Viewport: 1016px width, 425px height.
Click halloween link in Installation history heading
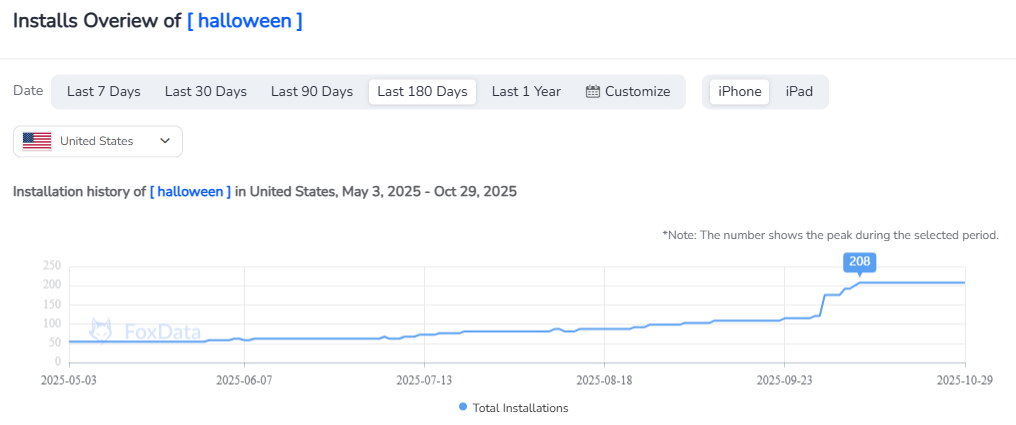click(190, 191)
